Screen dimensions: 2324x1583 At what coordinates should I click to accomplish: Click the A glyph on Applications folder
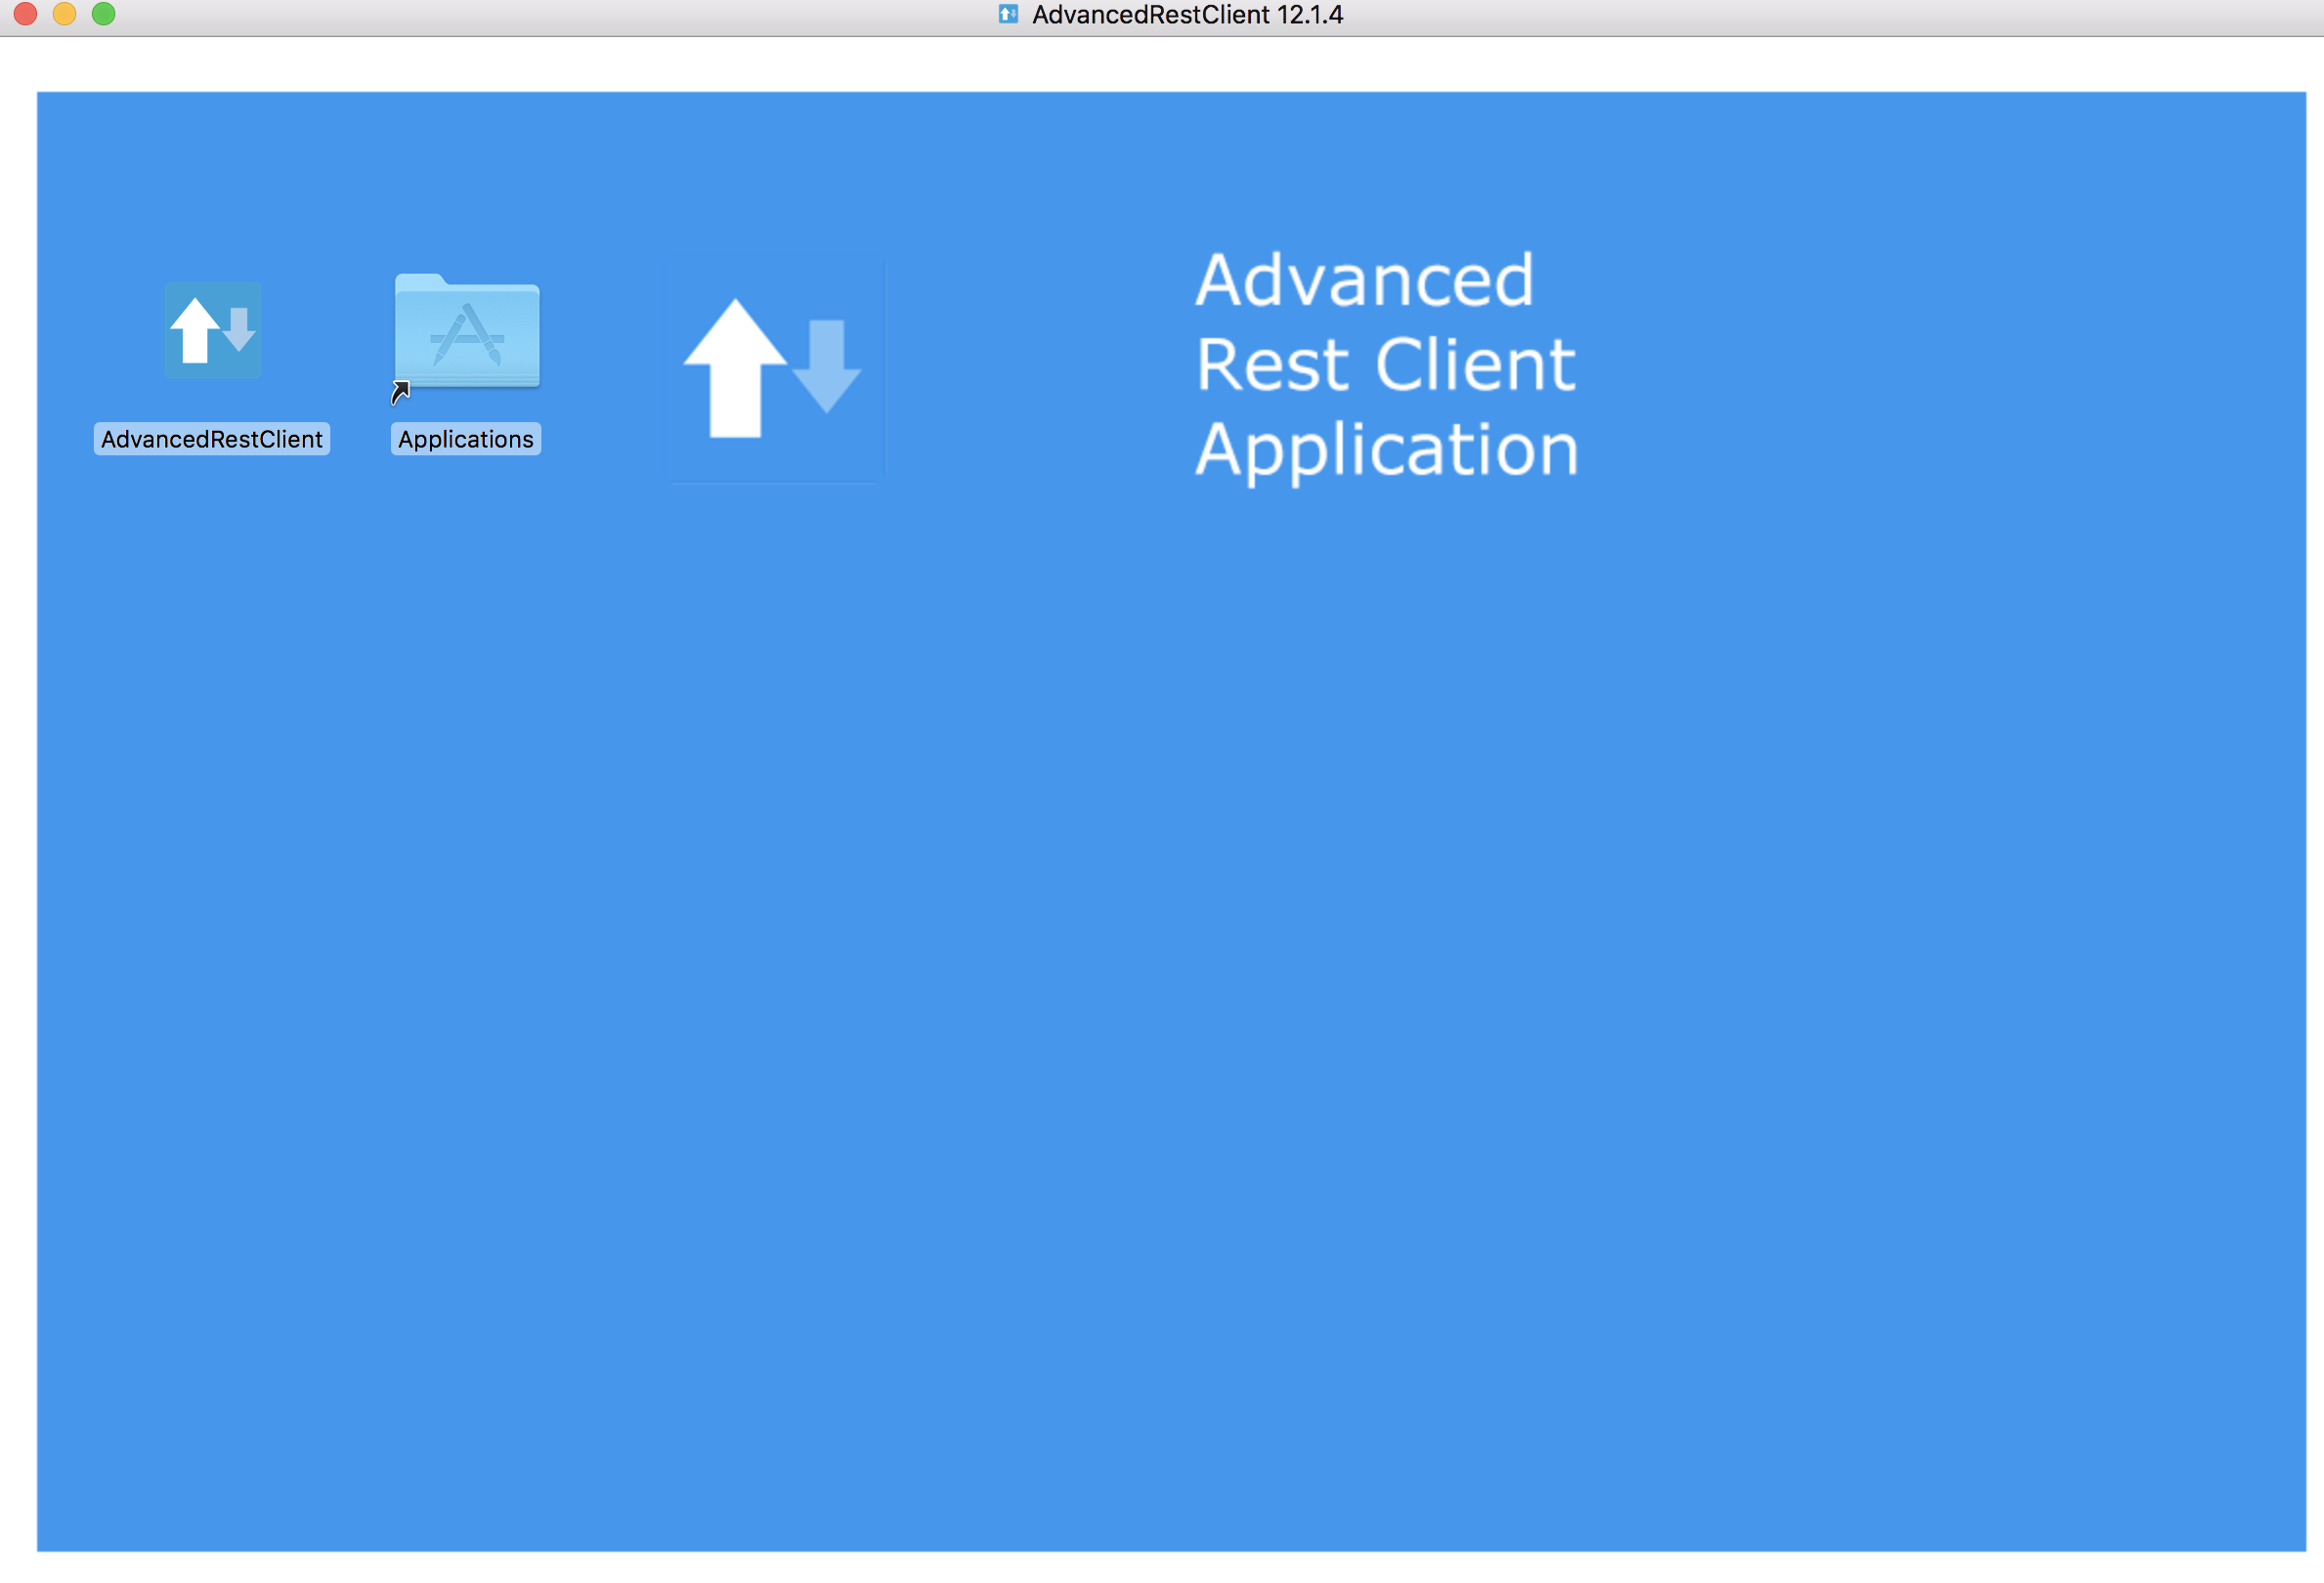(x=467, y=338)
